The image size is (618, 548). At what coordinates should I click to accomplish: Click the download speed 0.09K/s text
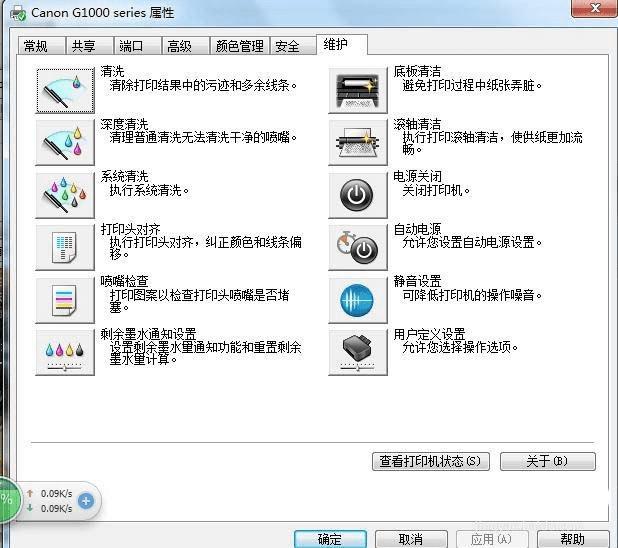56,509
